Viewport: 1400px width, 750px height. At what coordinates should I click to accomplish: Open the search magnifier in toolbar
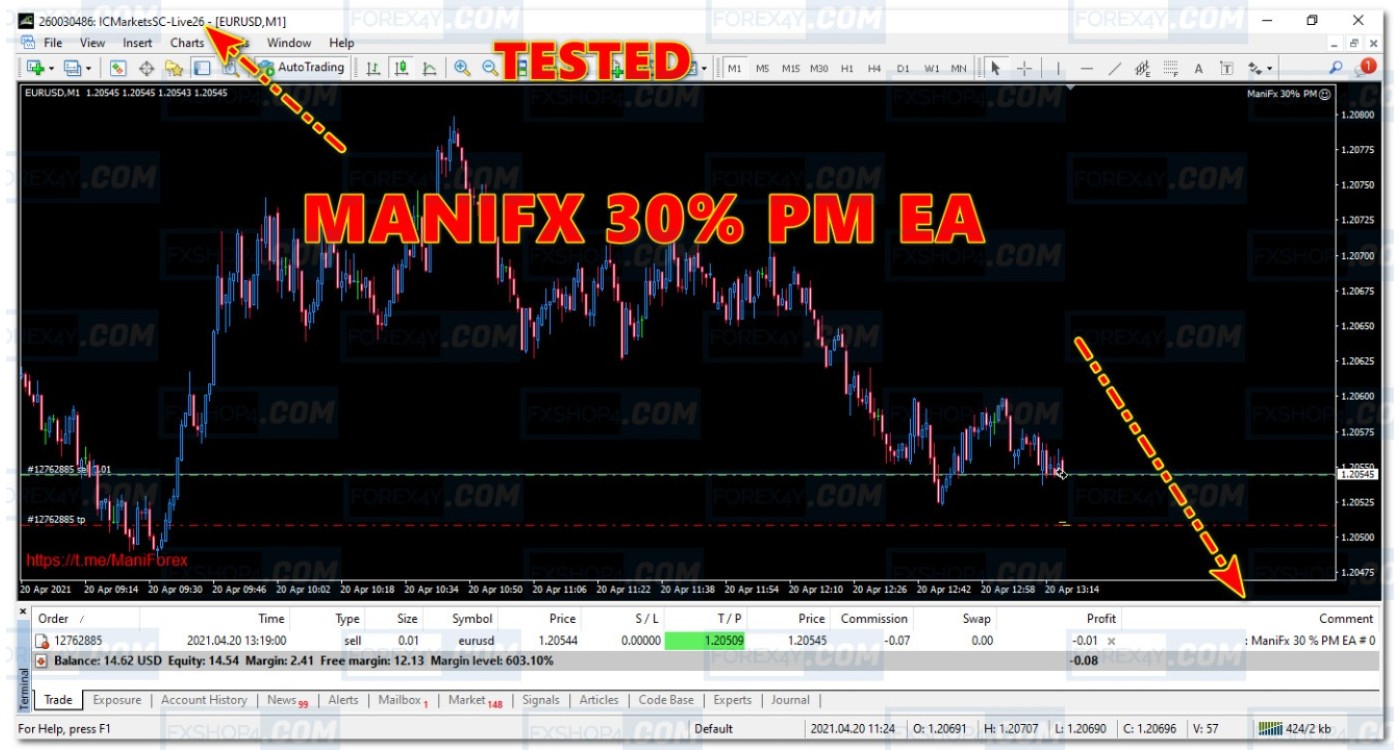point(1335,68)
